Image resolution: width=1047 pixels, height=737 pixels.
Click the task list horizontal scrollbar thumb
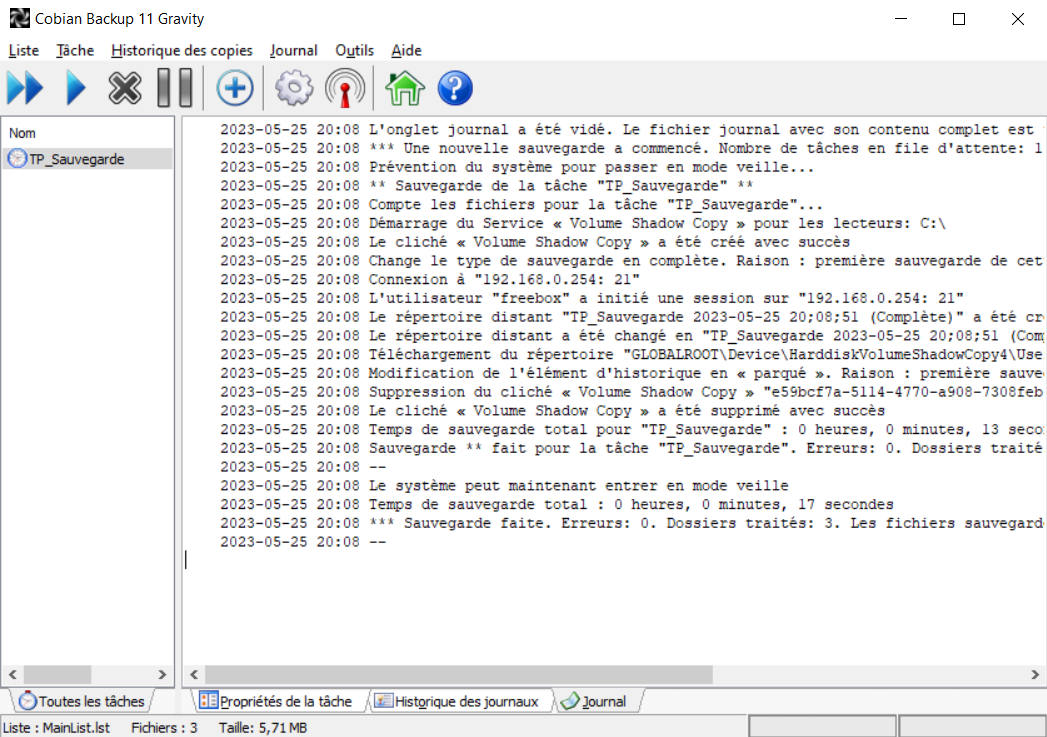tap(57, 675)
